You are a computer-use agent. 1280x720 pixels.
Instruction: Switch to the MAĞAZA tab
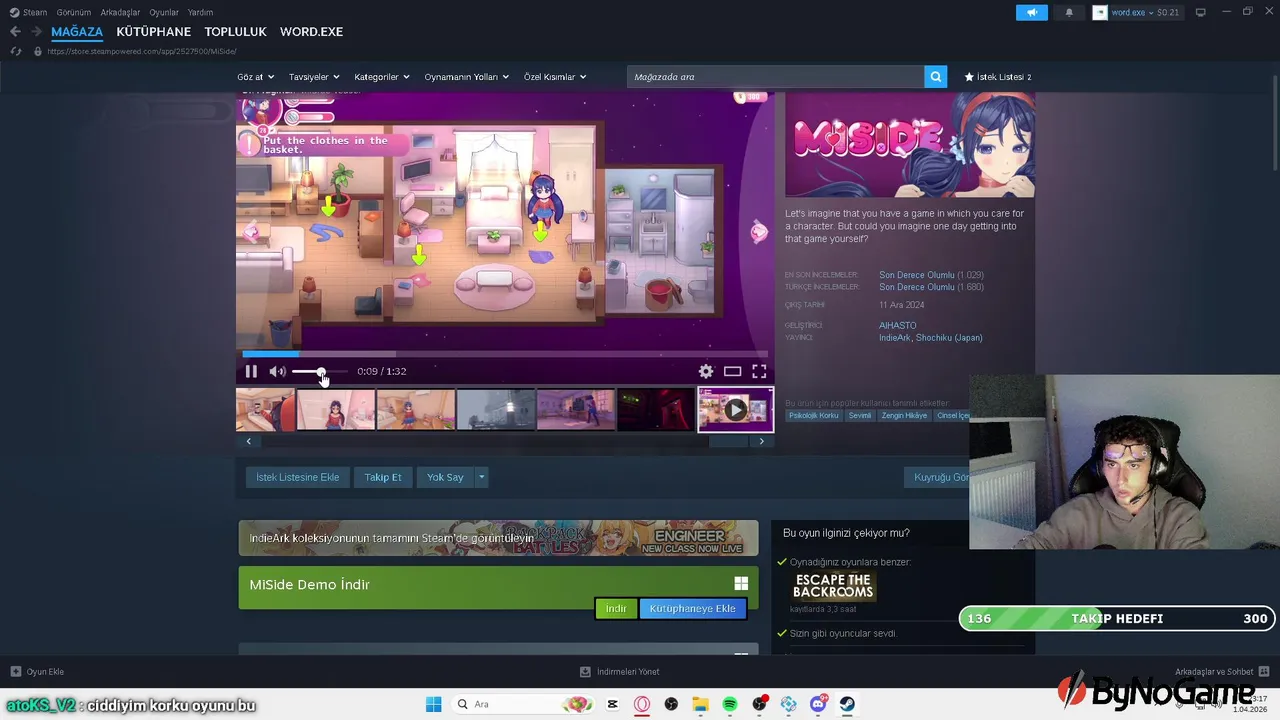tap(77, 32)
